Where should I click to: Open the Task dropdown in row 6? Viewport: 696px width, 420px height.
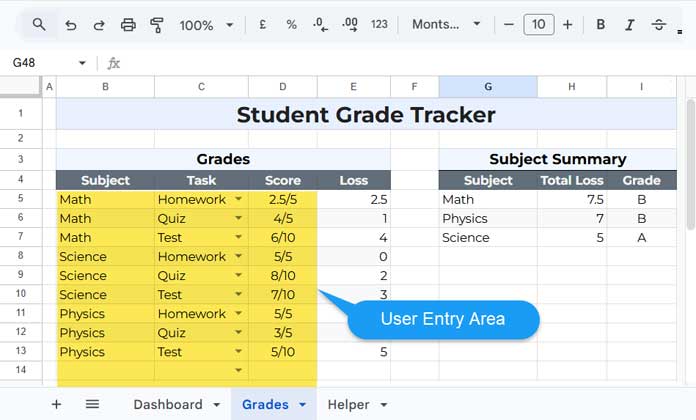(238, 218)
